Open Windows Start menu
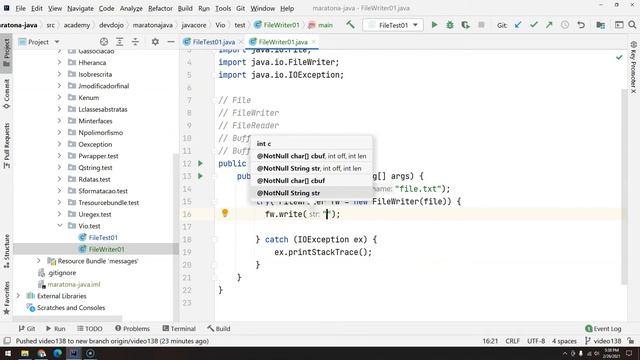640x360 pixels. [x=8, y=353]
